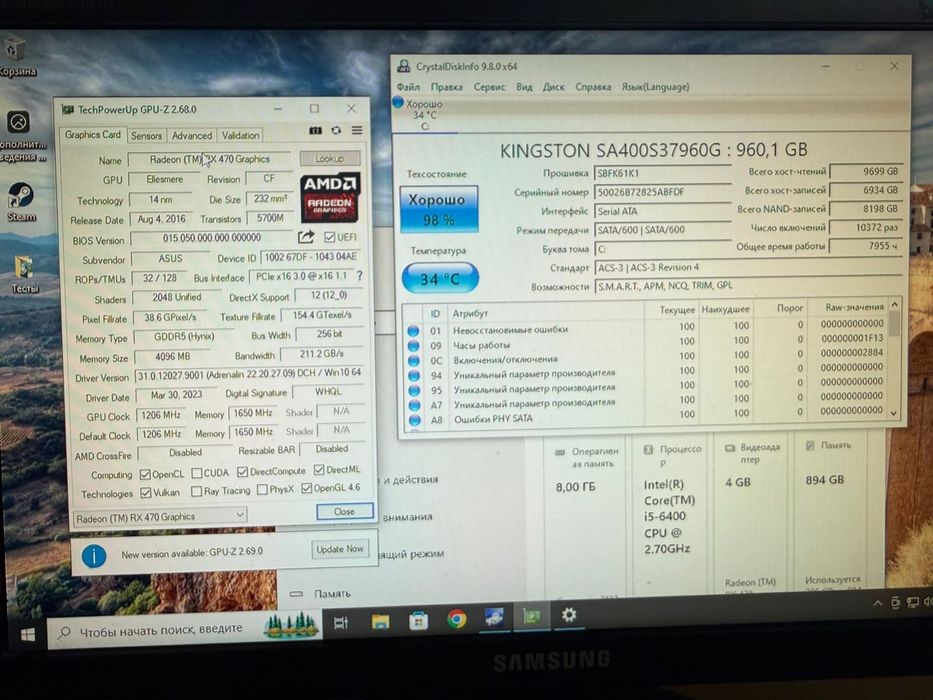Open the Справка menu
This screenshot has width=933, height=700.
tap(593, 87)
